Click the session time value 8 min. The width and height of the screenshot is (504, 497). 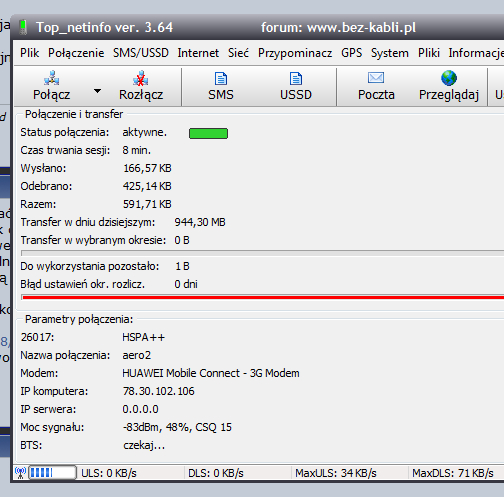tap(136, 150)
